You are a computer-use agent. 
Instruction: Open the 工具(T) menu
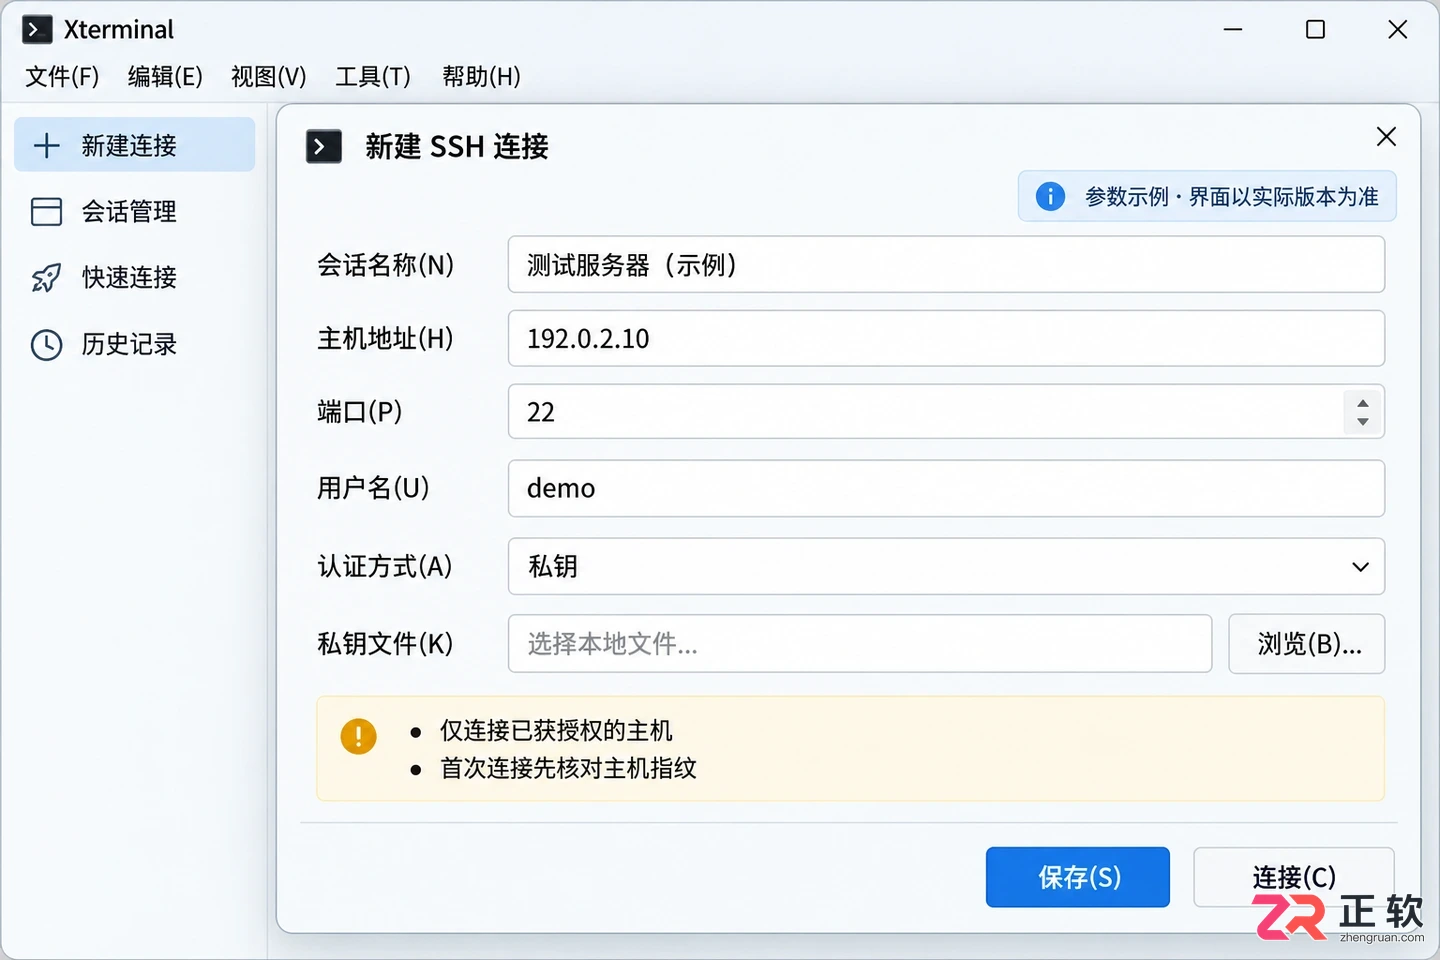click(373, 77)
